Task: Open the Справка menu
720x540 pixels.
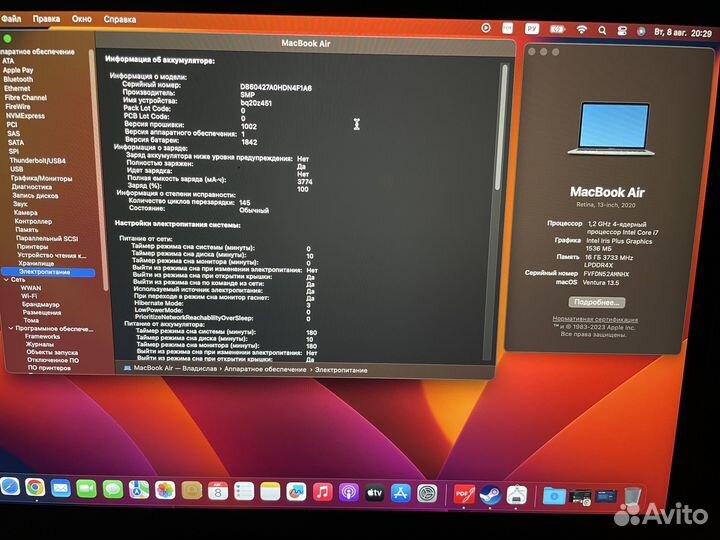Action: pyautogui.click(x=119, y=20)
